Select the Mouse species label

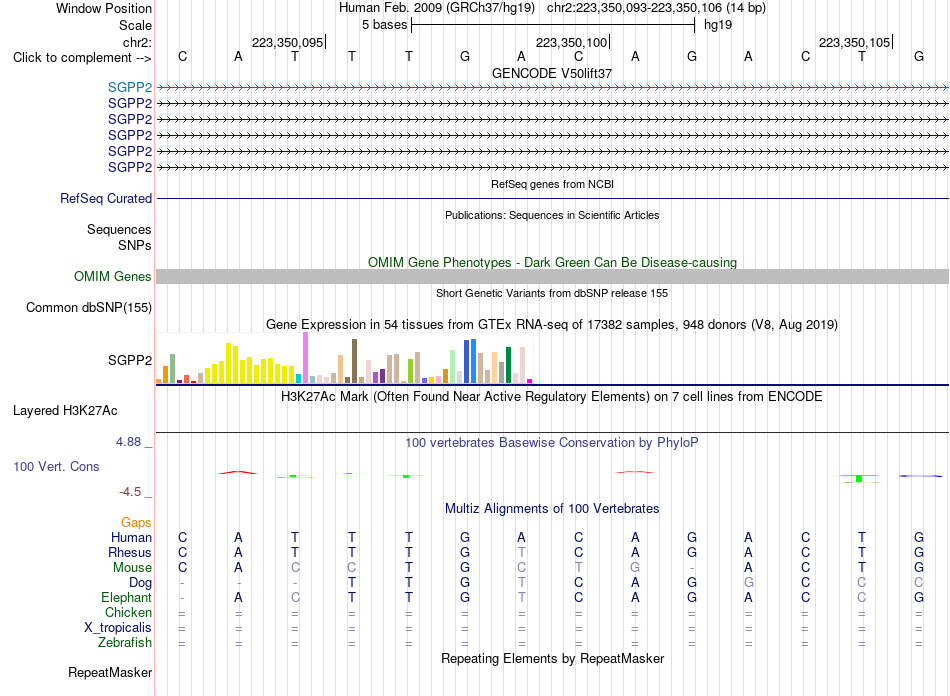132,568
